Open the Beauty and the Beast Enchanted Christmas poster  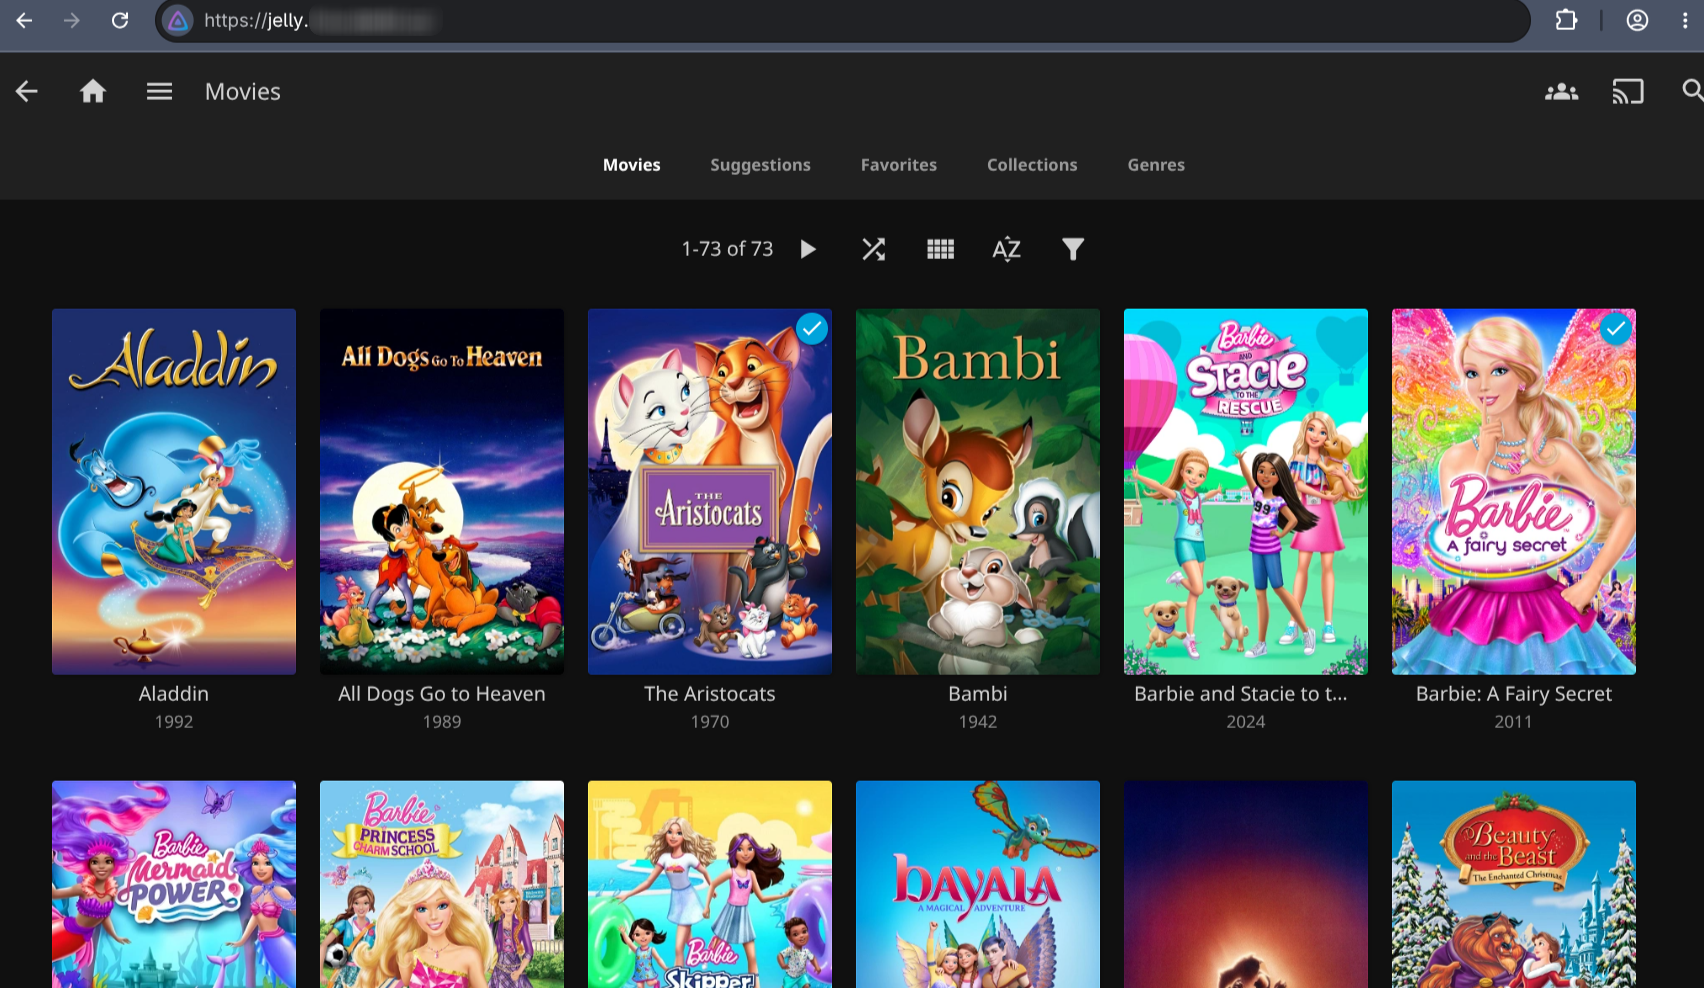(x=1514, y=884)
